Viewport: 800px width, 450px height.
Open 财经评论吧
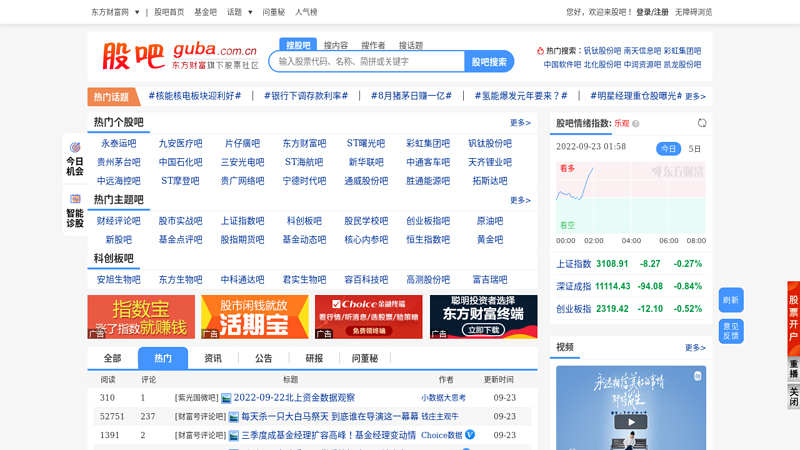click(x=118, y=221)
